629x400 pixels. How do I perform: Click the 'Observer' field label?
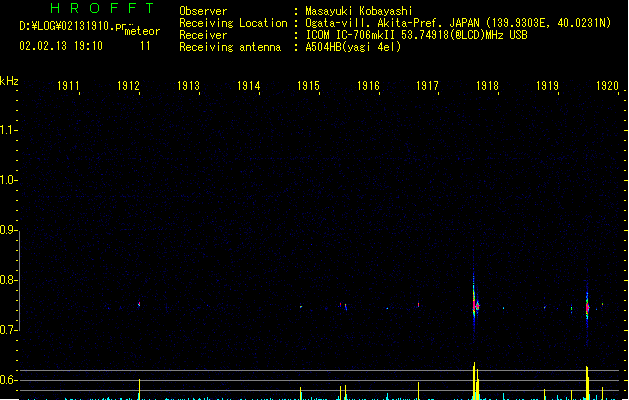tap(203, 11)
